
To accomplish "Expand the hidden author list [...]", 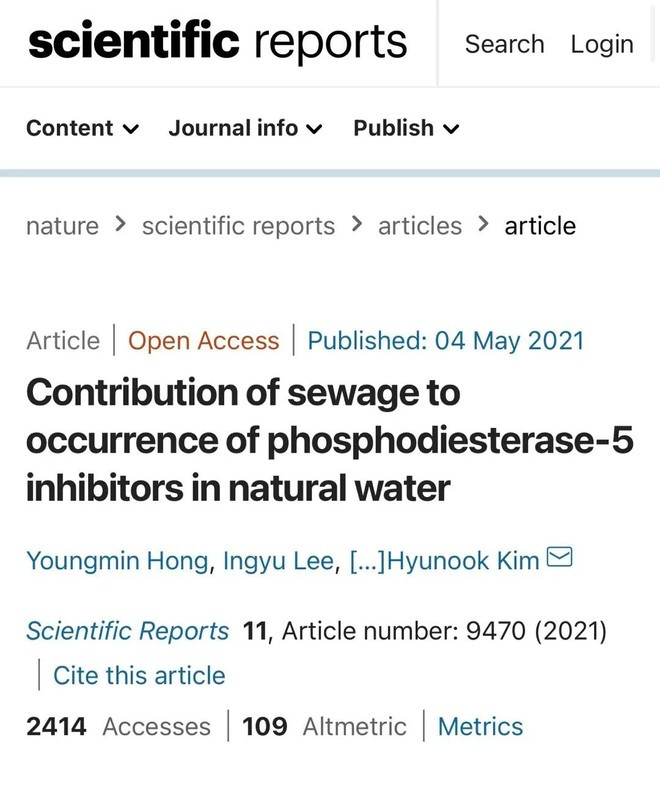I will (x=366, y=560).
